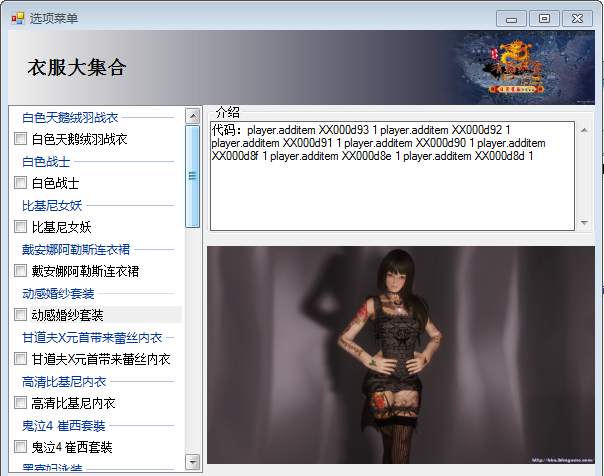This screenshot has height=476, width=604.
Task: Check the 白色天鹅绒羽战衣 checkbox
Action: point(20,139)
